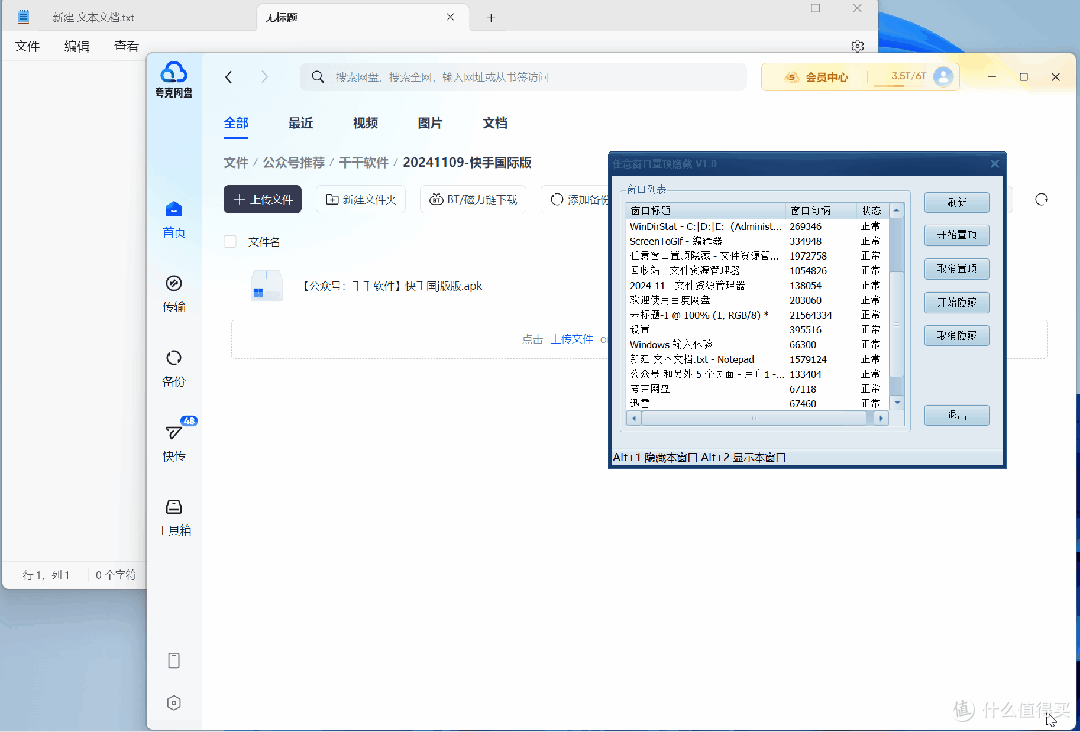Open 会员中心
The width and height of the screenshot is (1080, 732).
point(817,77)
